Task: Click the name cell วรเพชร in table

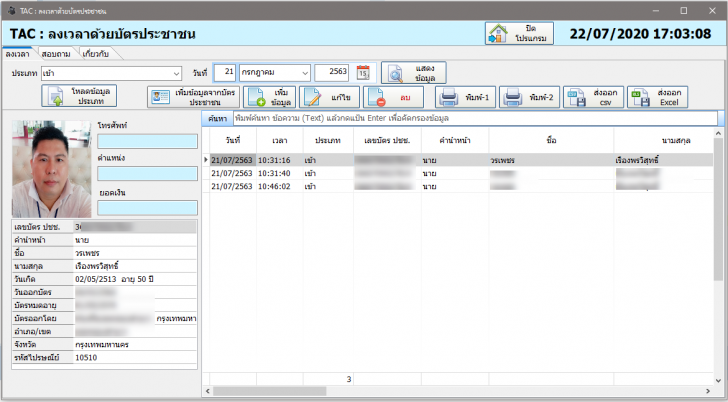Action: [x=551, y=160]
